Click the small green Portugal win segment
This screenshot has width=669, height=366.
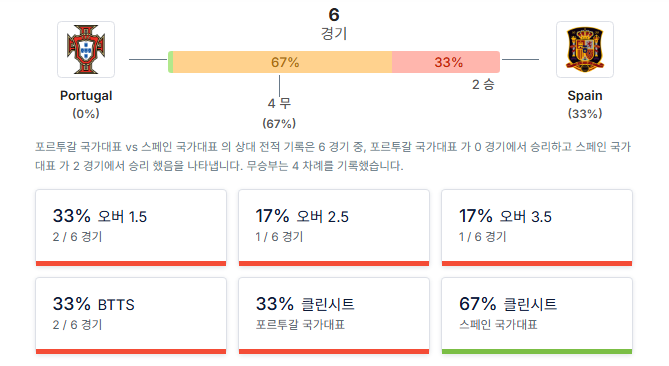click(x=170, y=62)
